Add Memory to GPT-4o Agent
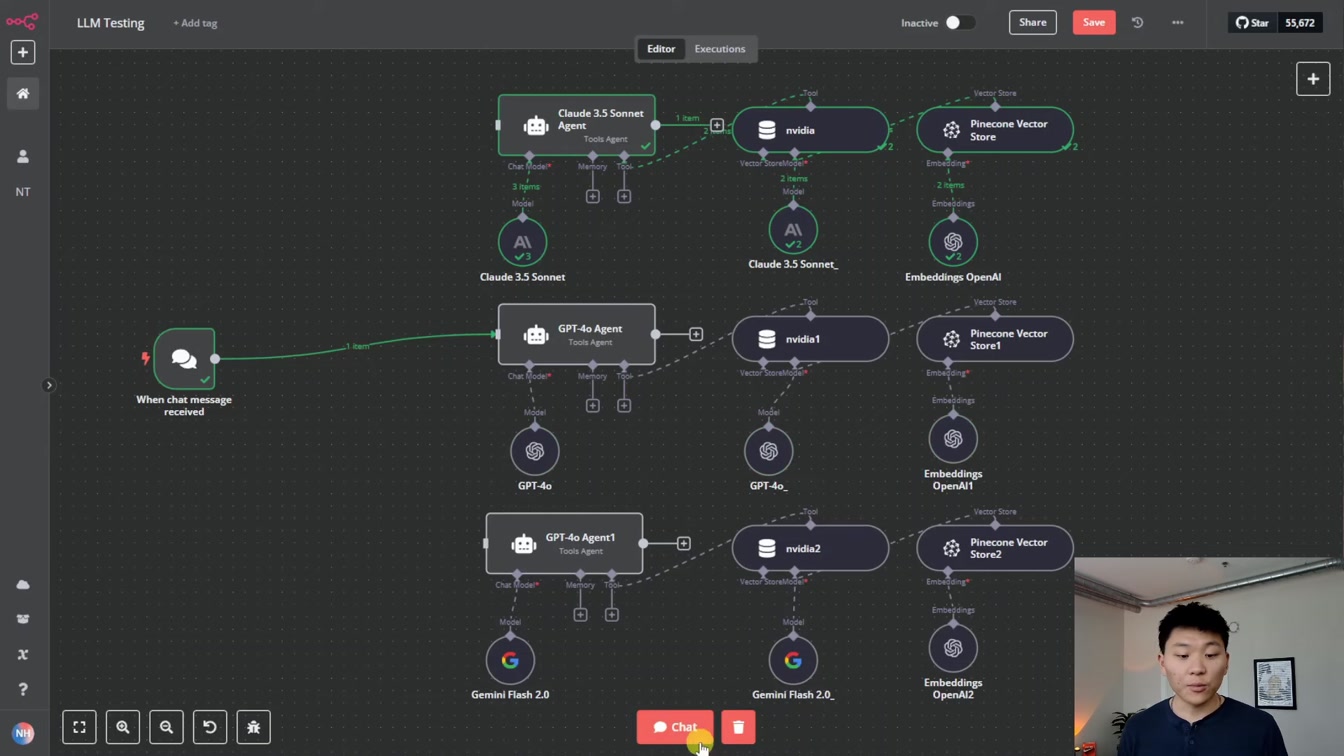The height and width of the screenshot is (756, 1344). pyautogui.click(x=593, y=405)
